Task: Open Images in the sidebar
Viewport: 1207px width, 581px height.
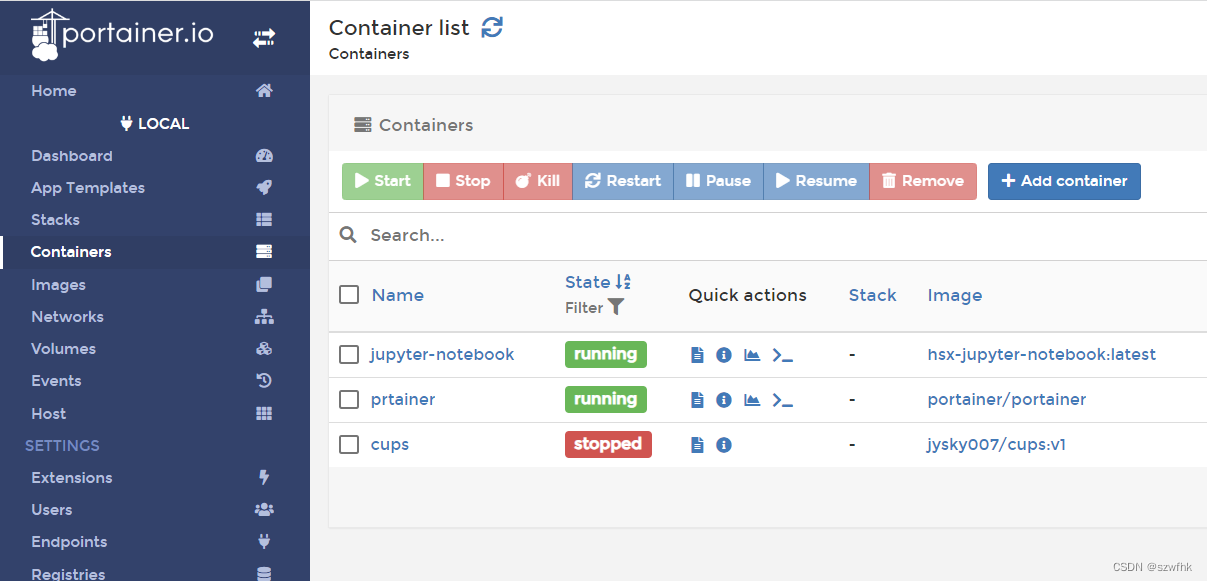Action: point(58,285)
